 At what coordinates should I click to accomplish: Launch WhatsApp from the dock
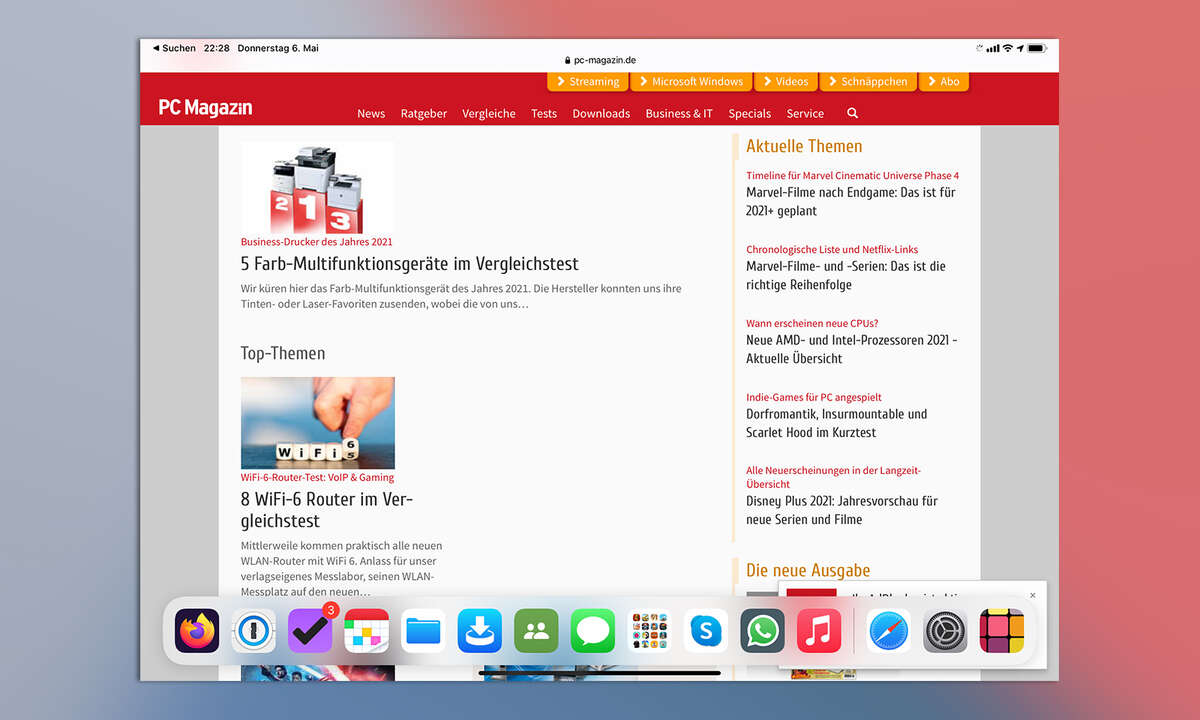click(x=762, y=631)
